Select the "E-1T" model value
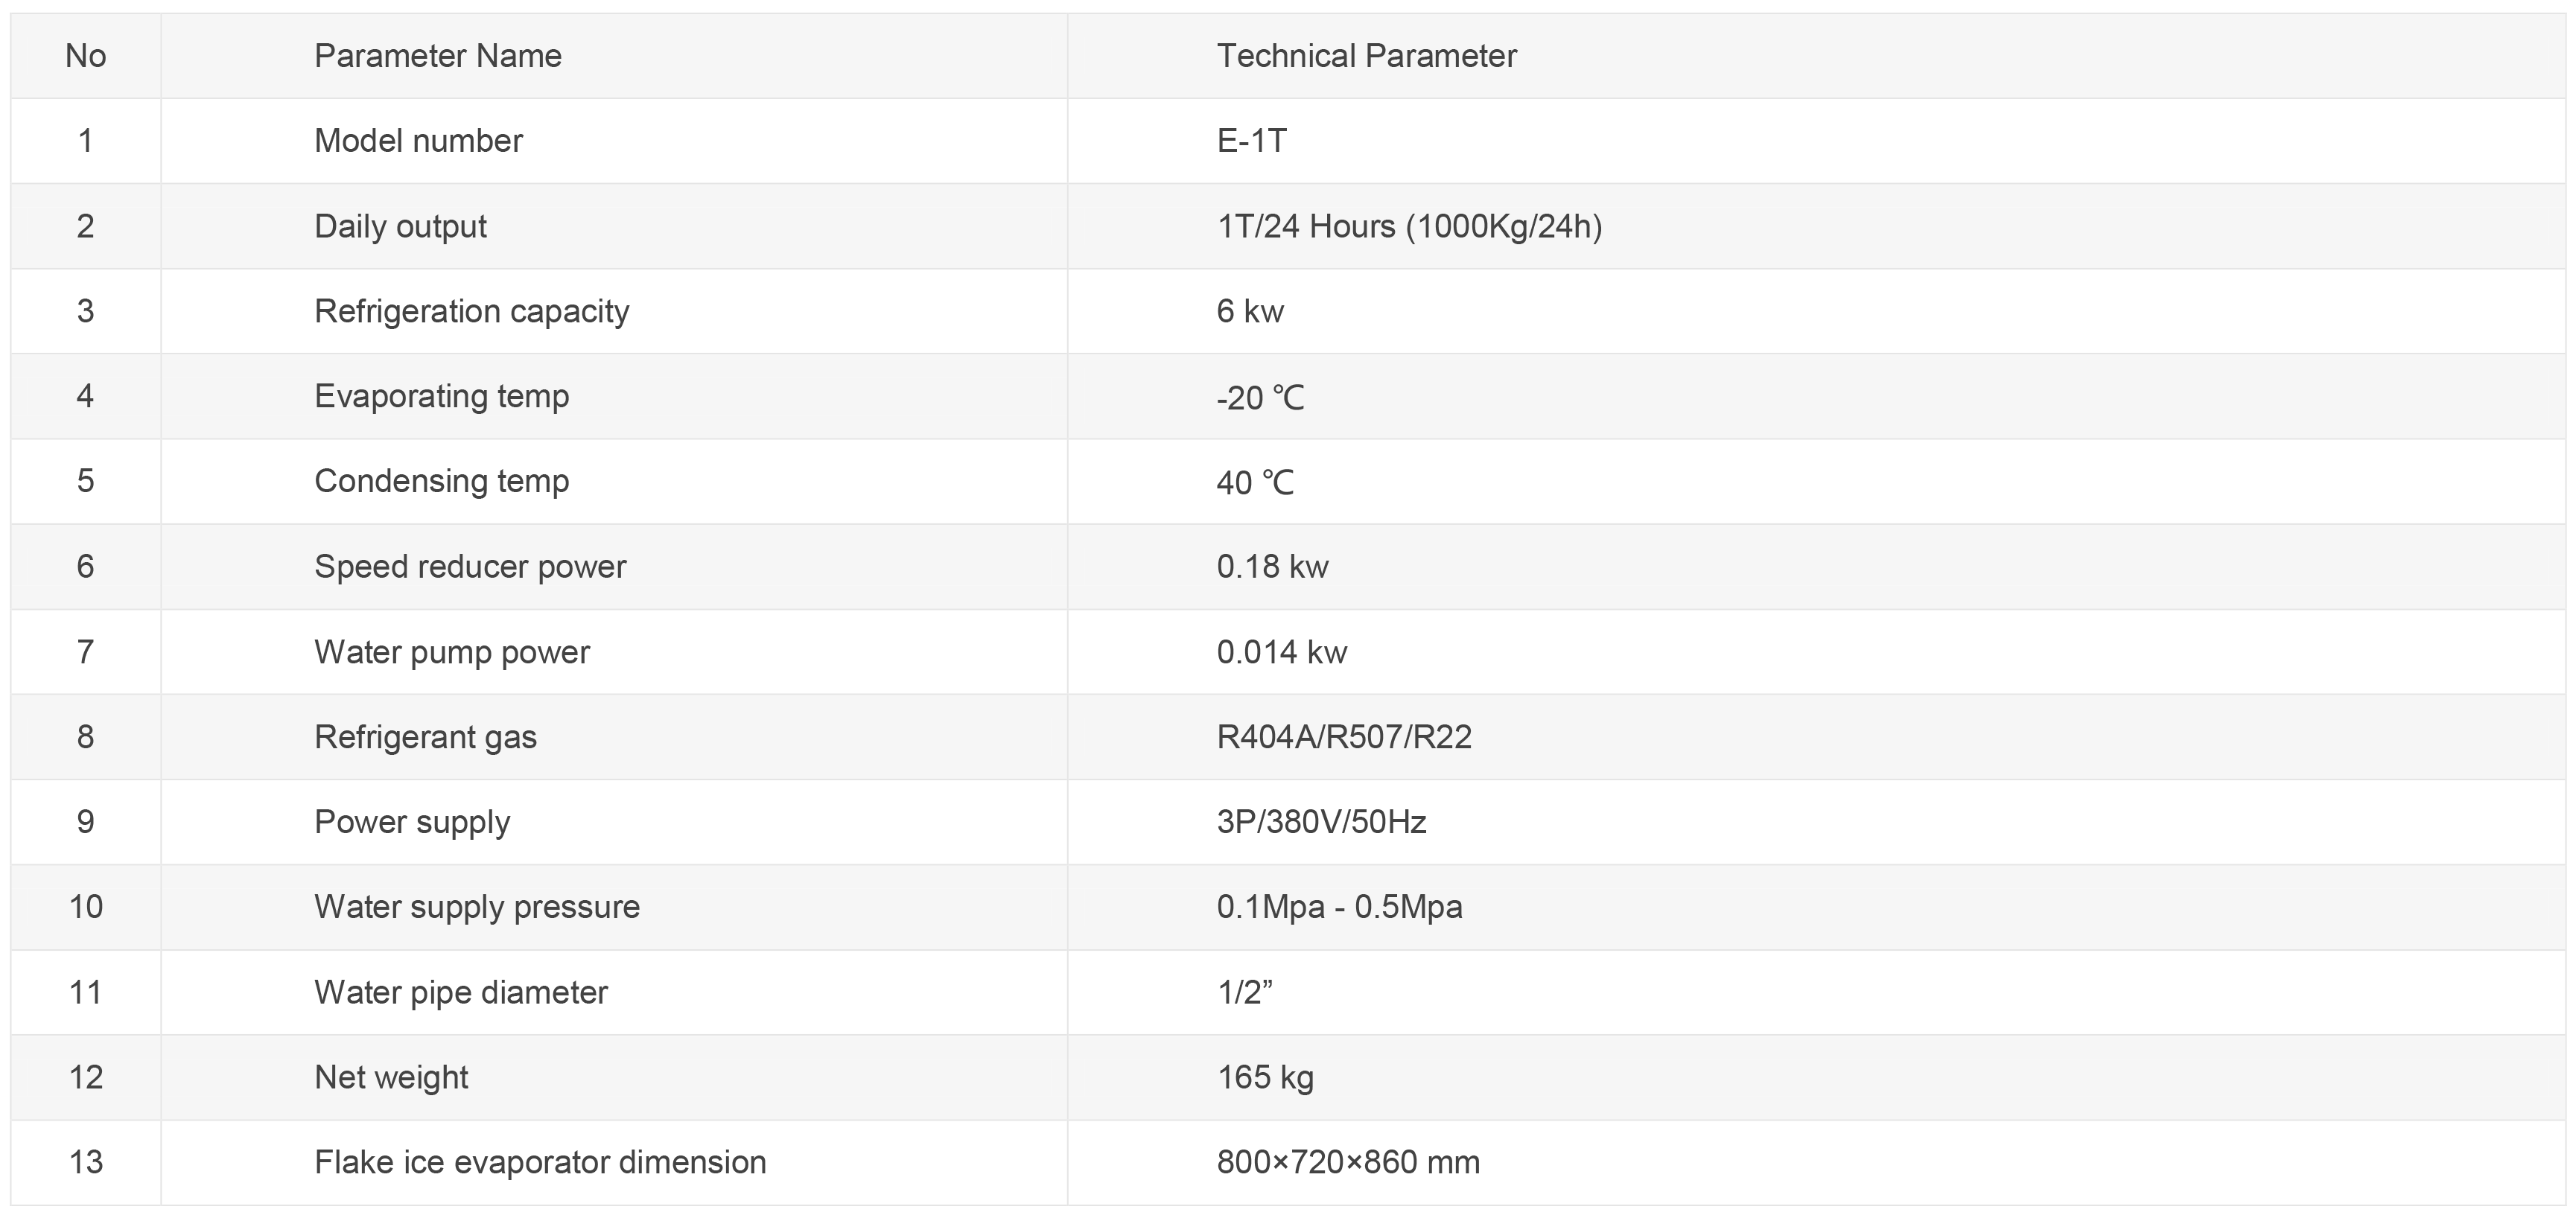This screenshot has height=1221, width=2576. [1252, 141]
